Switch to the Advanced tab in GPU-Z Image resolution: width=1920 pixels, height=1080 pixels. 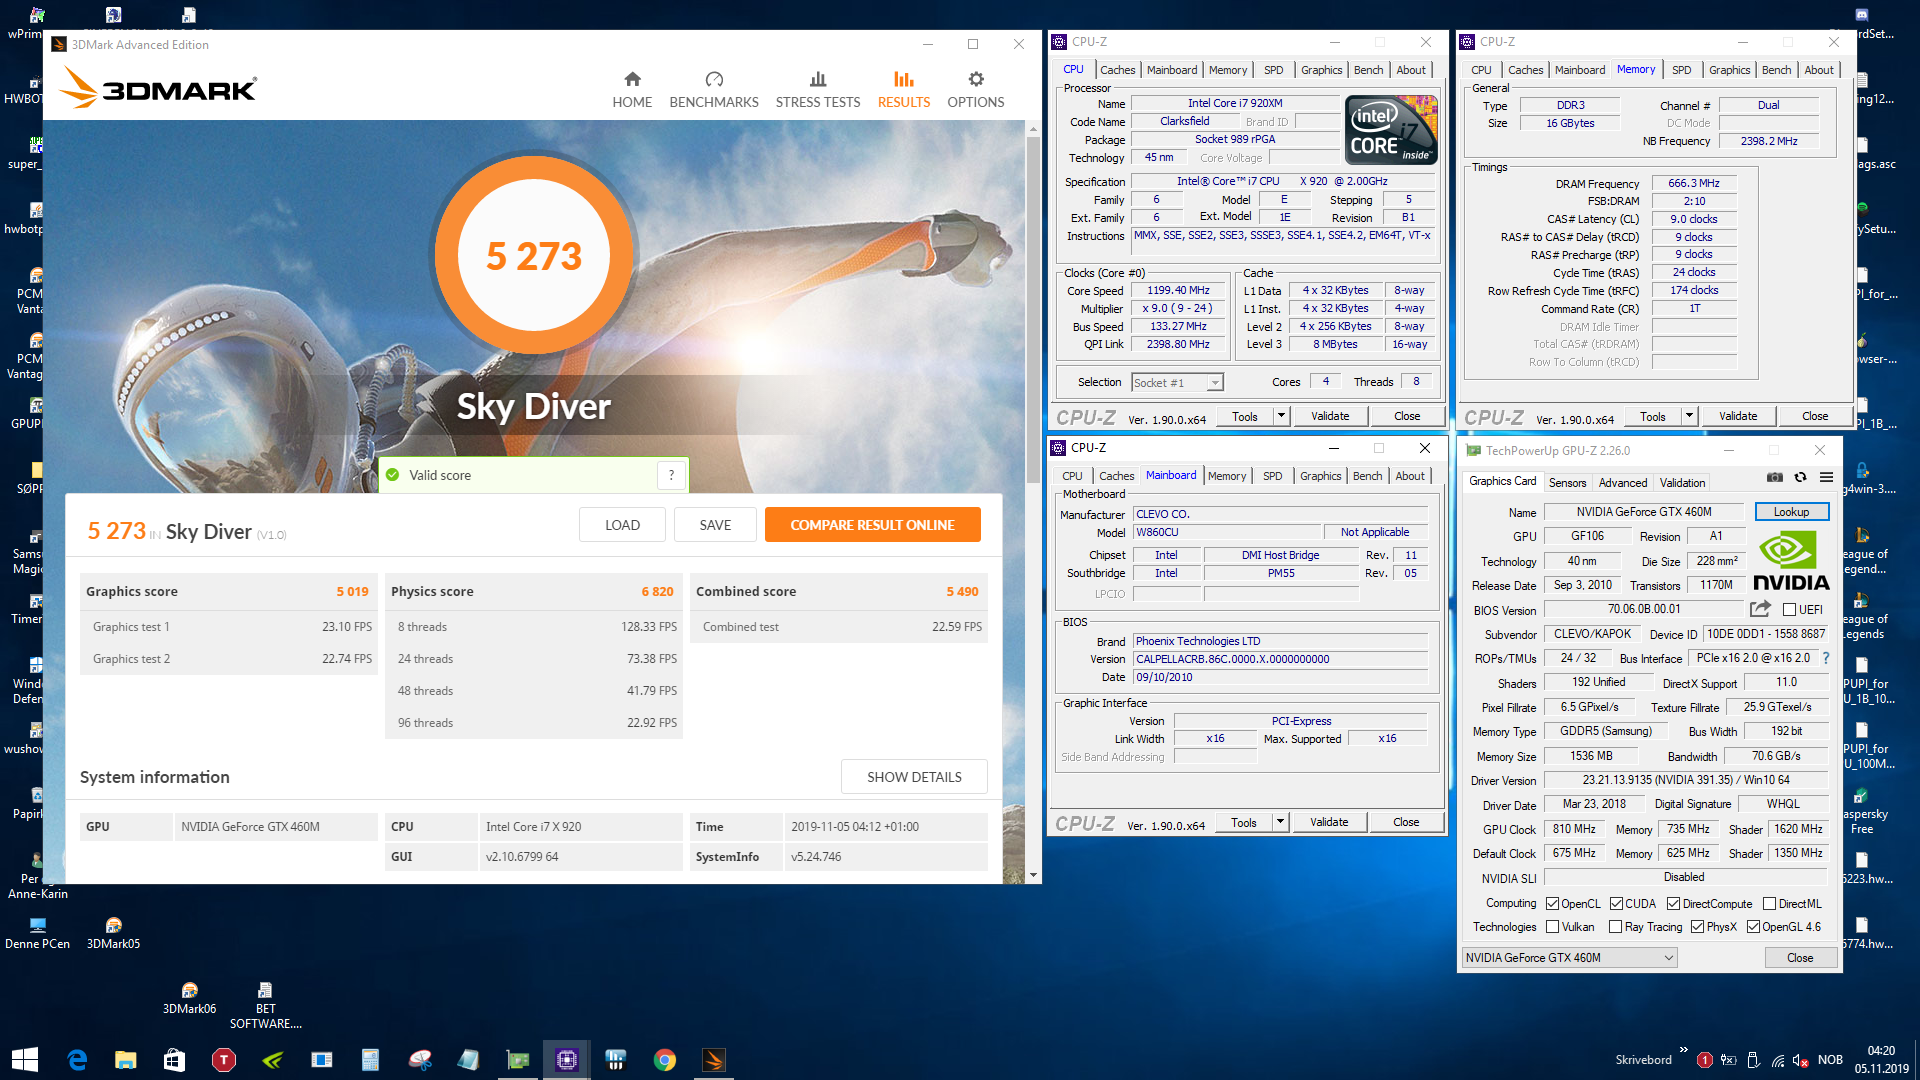coord(1622,482)
